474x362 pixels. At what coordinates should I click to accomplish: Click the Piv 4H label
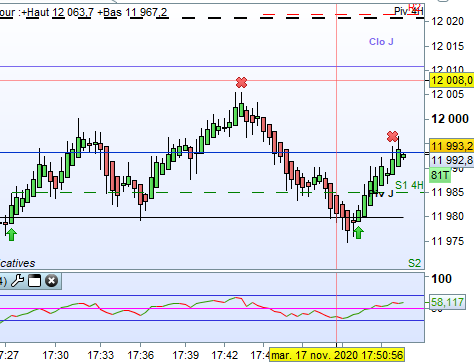coord(409,11)
